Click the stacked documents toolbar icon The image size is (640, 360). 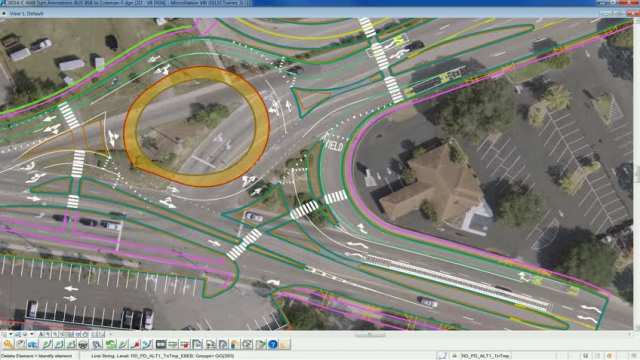[211, 344]
